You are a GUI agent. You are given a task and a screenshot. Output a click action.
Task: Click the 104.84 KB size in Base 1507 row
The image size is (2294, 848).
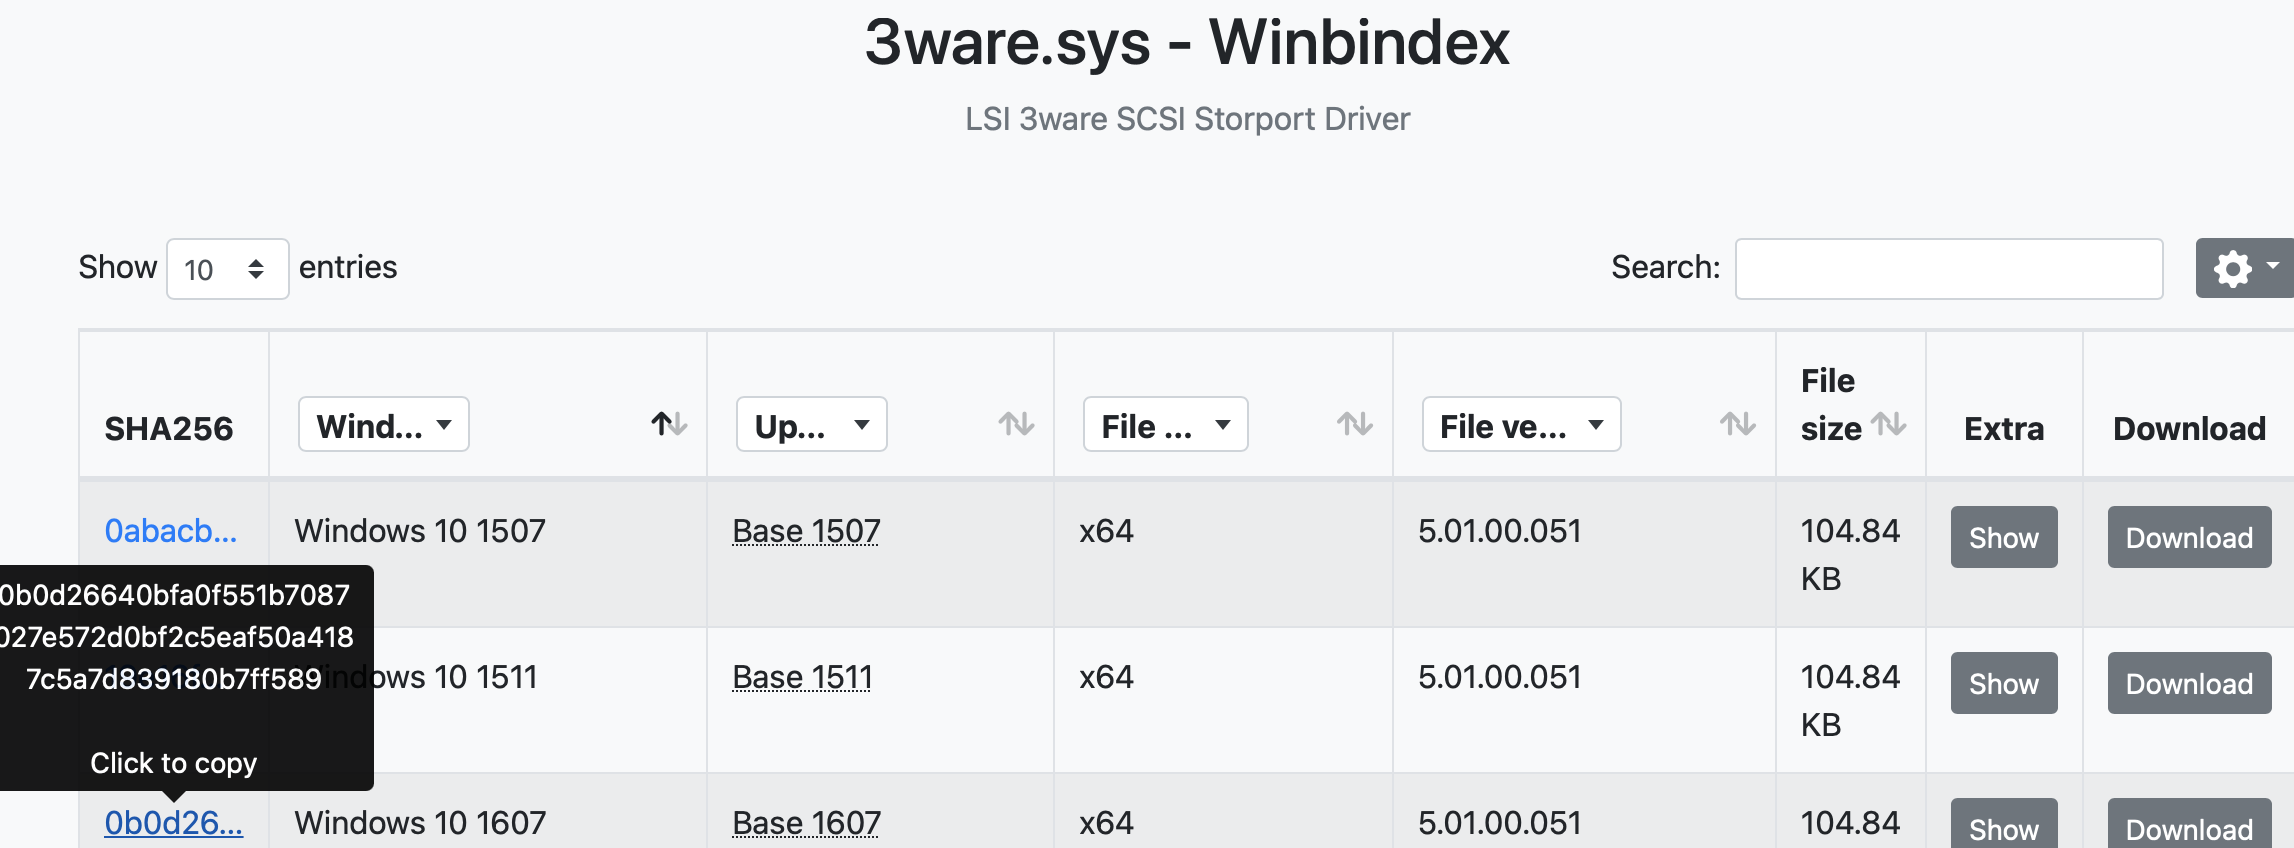[x=1850, y=555]
